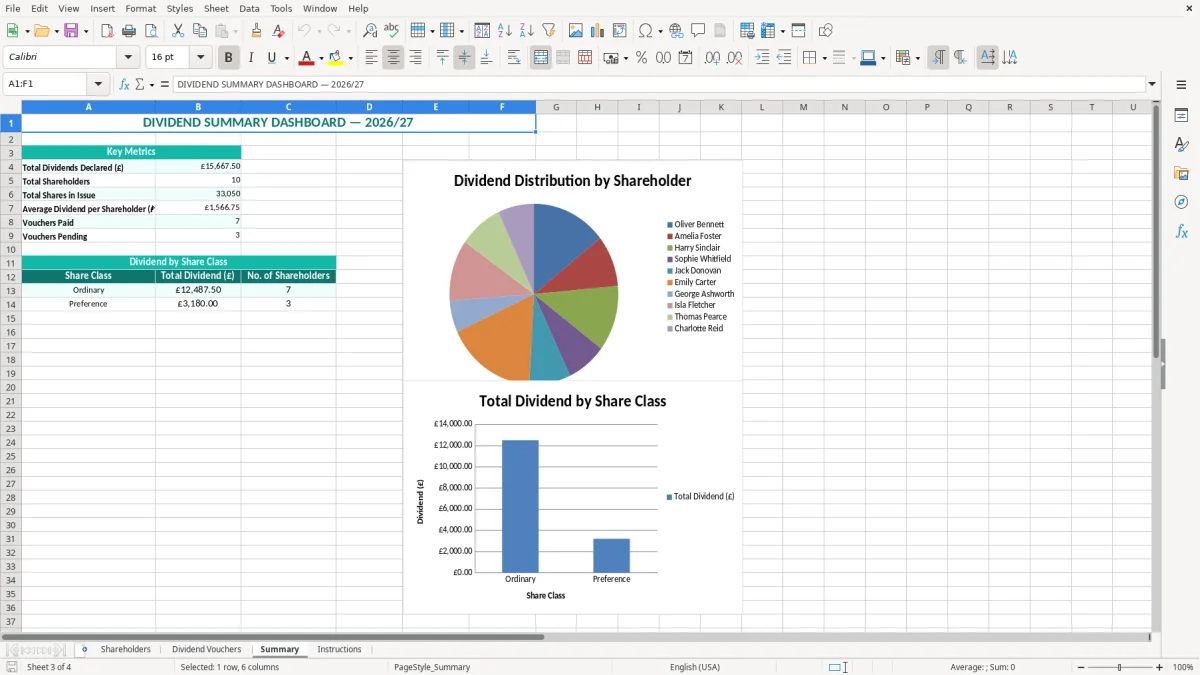This screenshot has width=1200, height=675.
Task: Toggle Align Right
Action: pyautogui.click(x=415, y=58)
